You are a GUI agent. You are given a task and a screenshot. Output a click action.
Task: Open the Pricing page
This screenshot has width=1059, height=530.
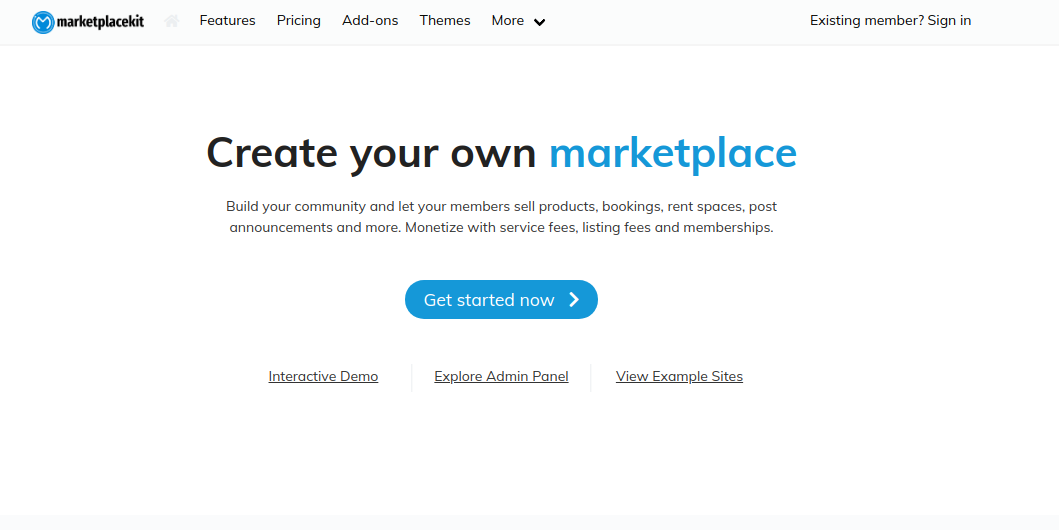point(299,21)
